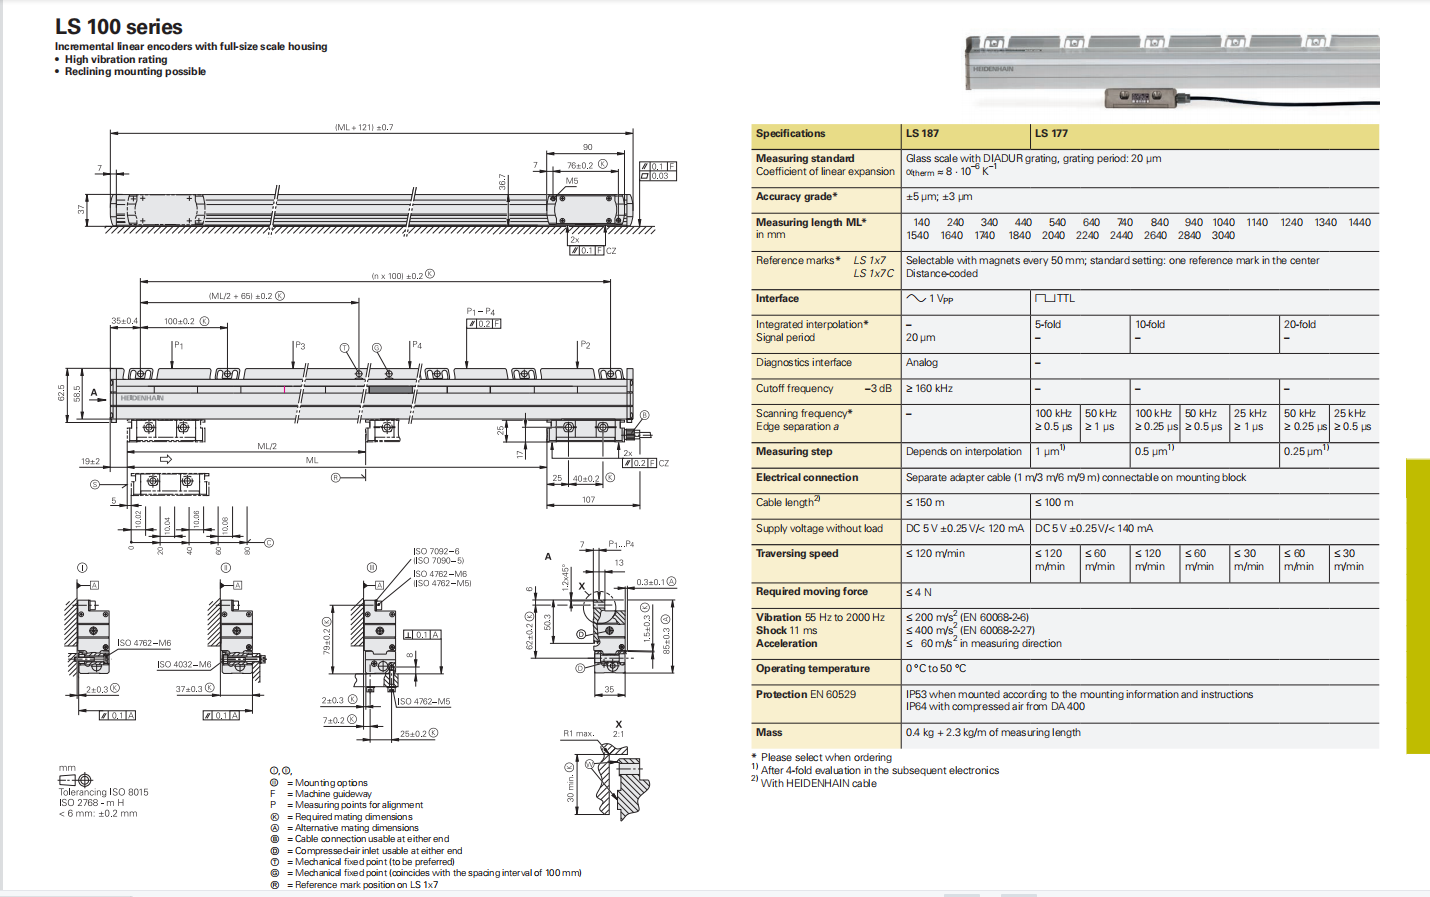Click the LS 177 column header
This screenshot has height=897, width=1430.
point(1051,134)
